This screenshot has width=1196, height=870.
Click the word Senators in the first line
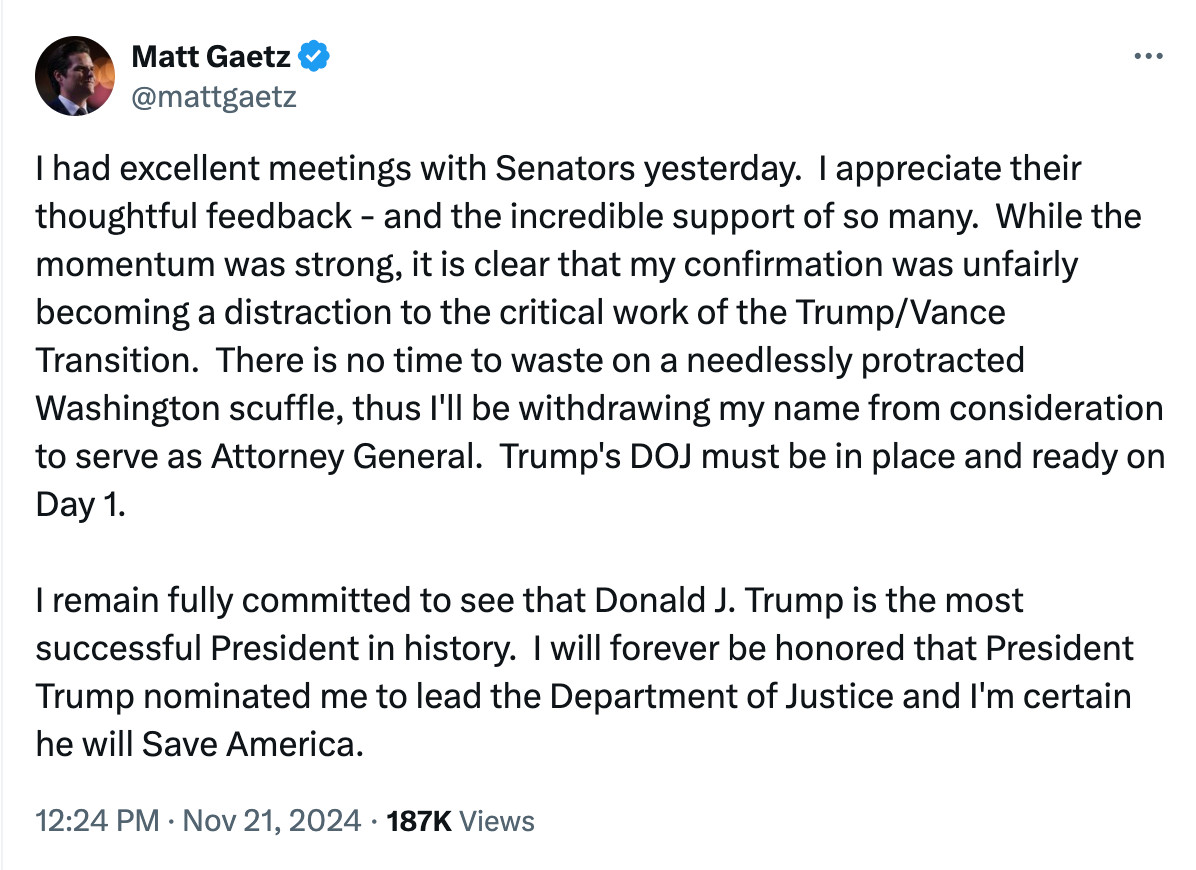(564, 169)
